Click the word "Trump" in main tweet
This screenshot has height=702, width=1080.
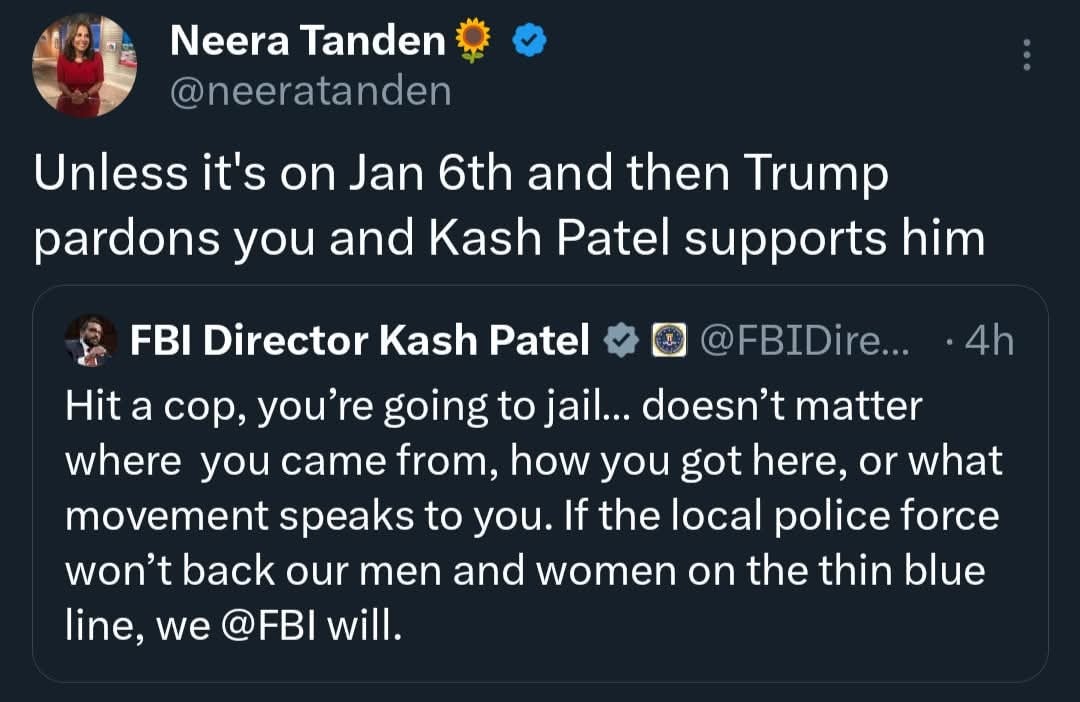pyautogui.click(x=816, y=176)
